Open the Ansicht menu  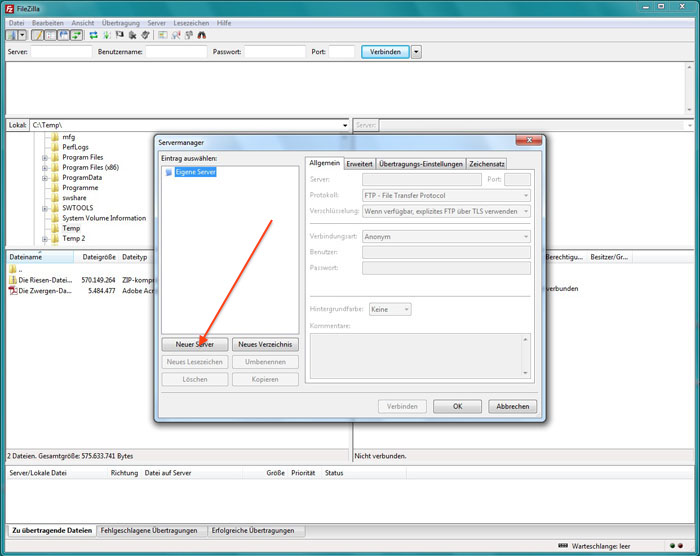(x=83, y=23)
